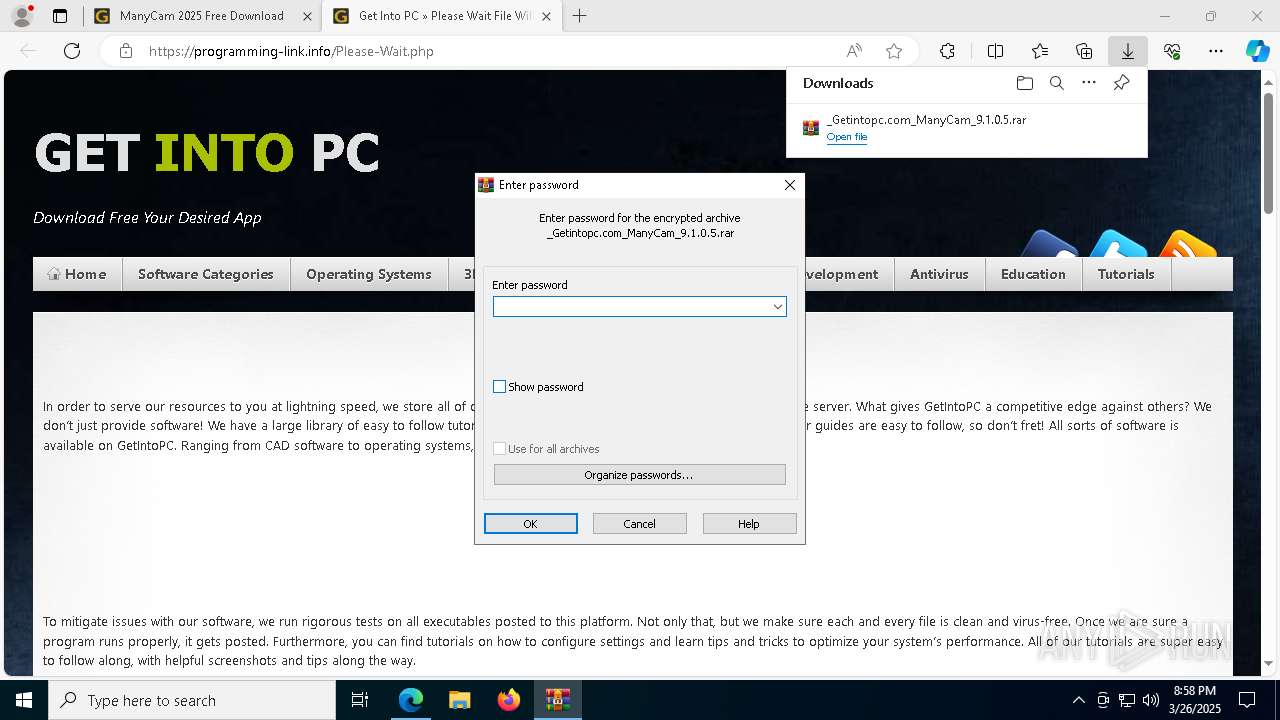Screen dimensions: 1280x720
Task: Open the Home menu item
Action: tap(78, 274)
